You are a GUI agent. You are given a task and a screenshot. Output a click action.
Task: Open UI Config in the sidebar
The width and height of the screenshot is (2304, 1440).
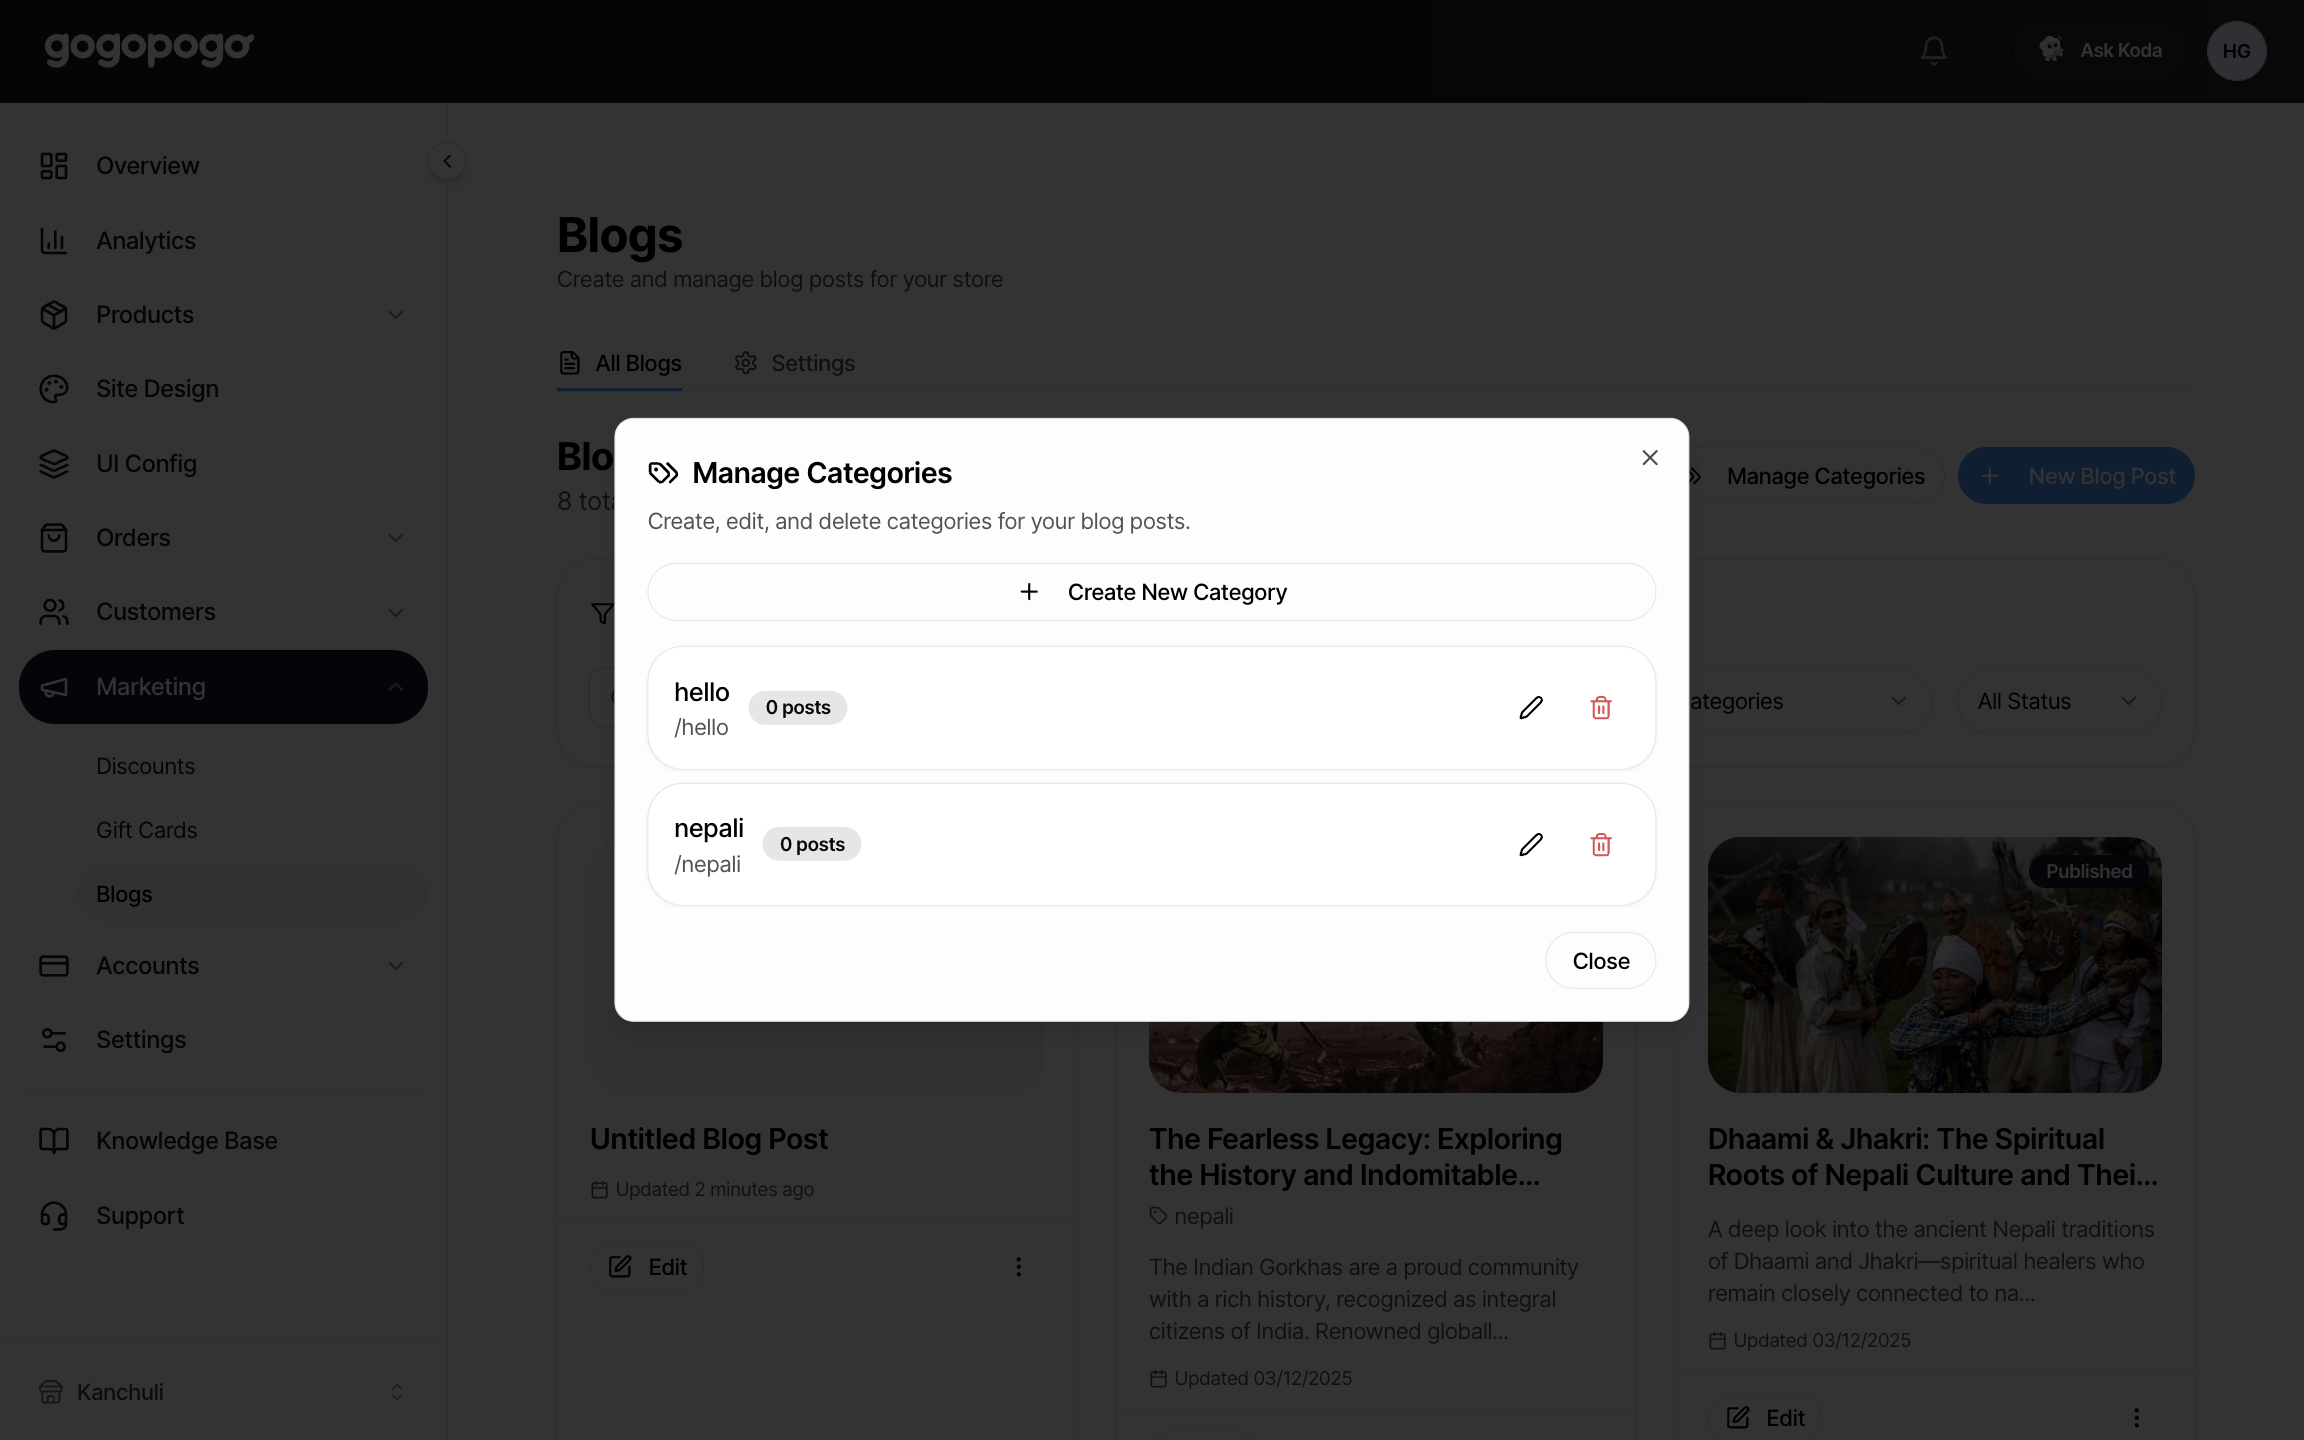pos(223,464)
